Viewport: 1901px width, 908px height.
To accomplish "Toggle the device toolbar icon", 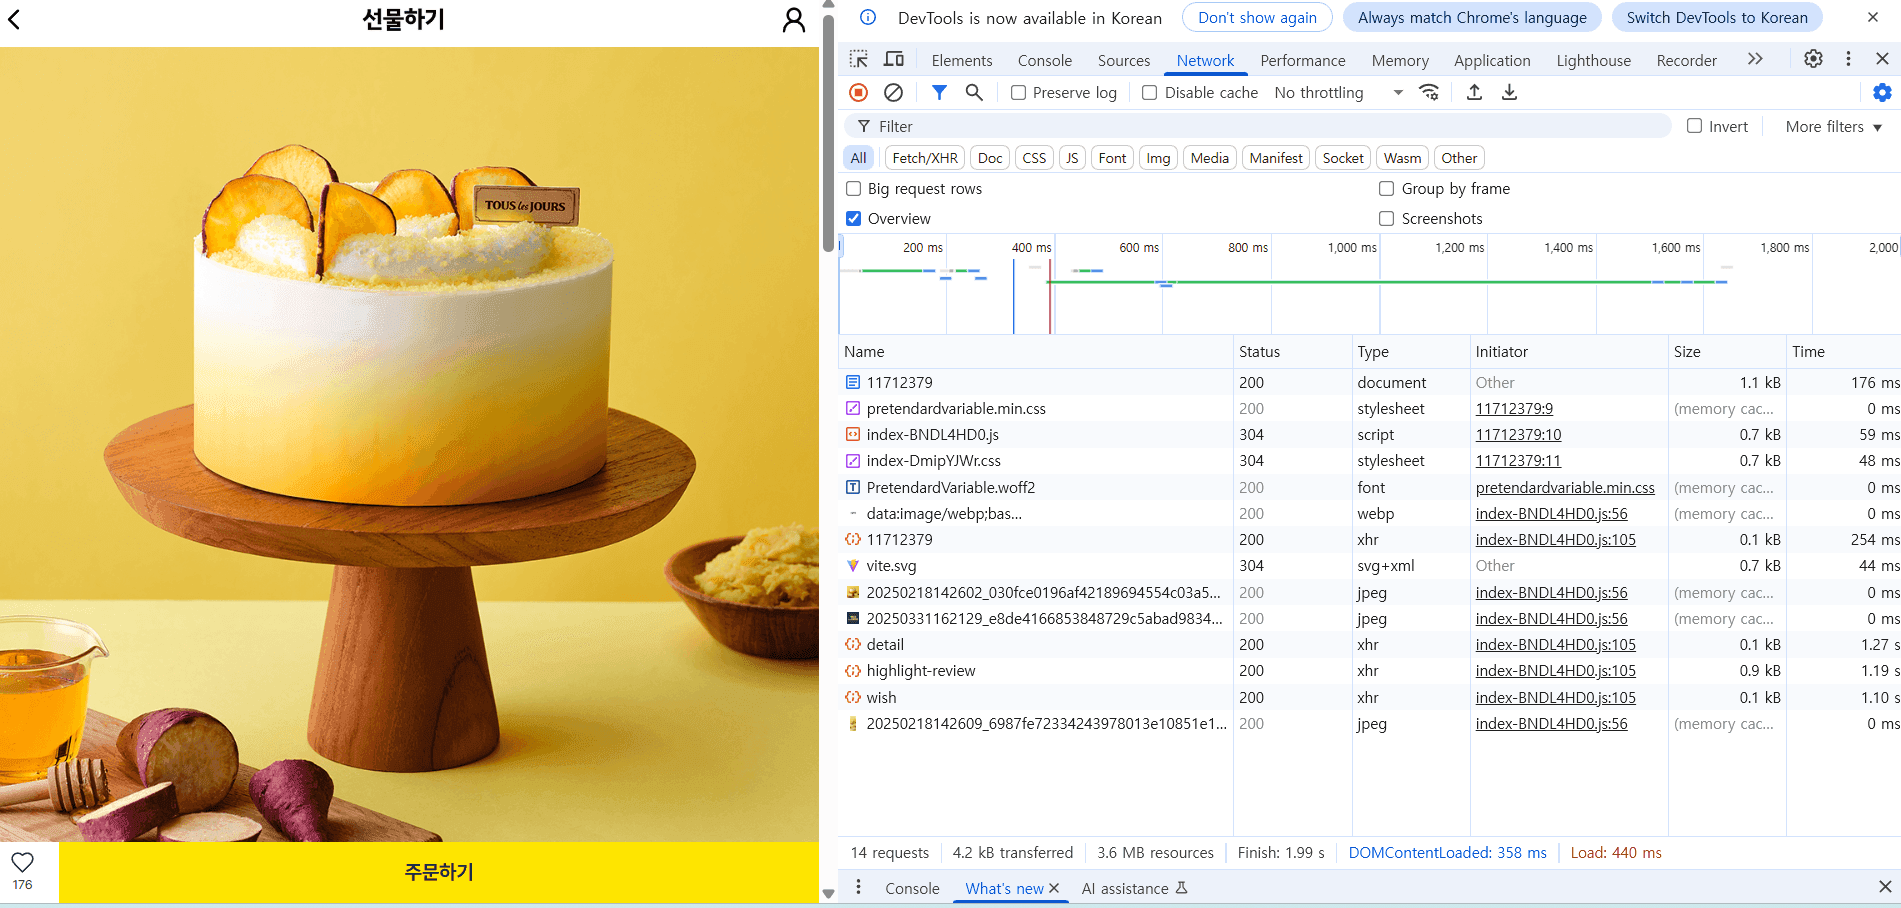I will pos(894,59).
